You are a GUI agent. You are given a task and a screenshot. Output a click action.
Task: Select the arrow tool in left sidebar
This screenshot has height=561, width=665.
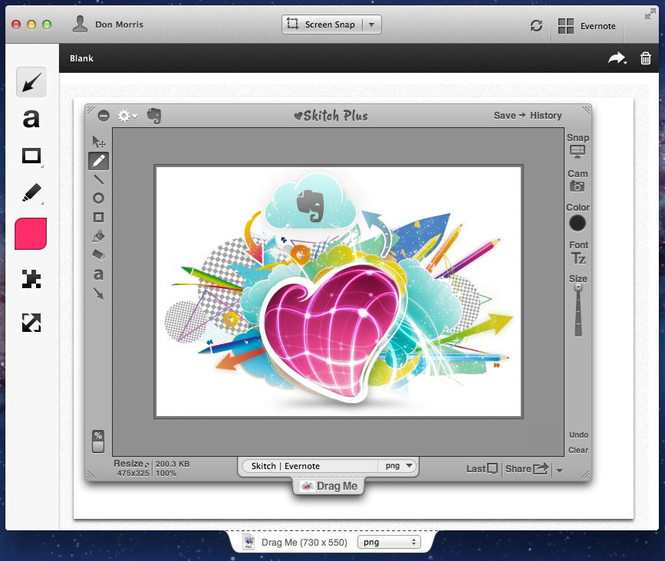pyautogui.click(x=31, y=82)
